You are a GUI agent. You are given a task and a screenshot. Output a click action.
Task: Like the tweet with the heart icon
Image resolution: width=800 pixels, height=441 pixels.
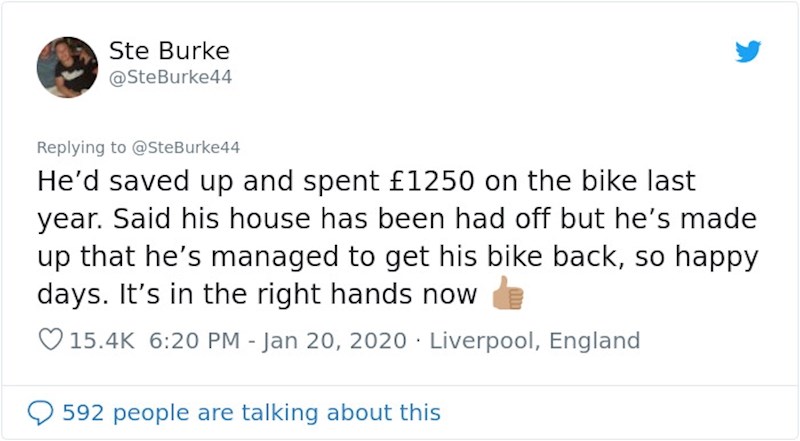pos(49,341)
